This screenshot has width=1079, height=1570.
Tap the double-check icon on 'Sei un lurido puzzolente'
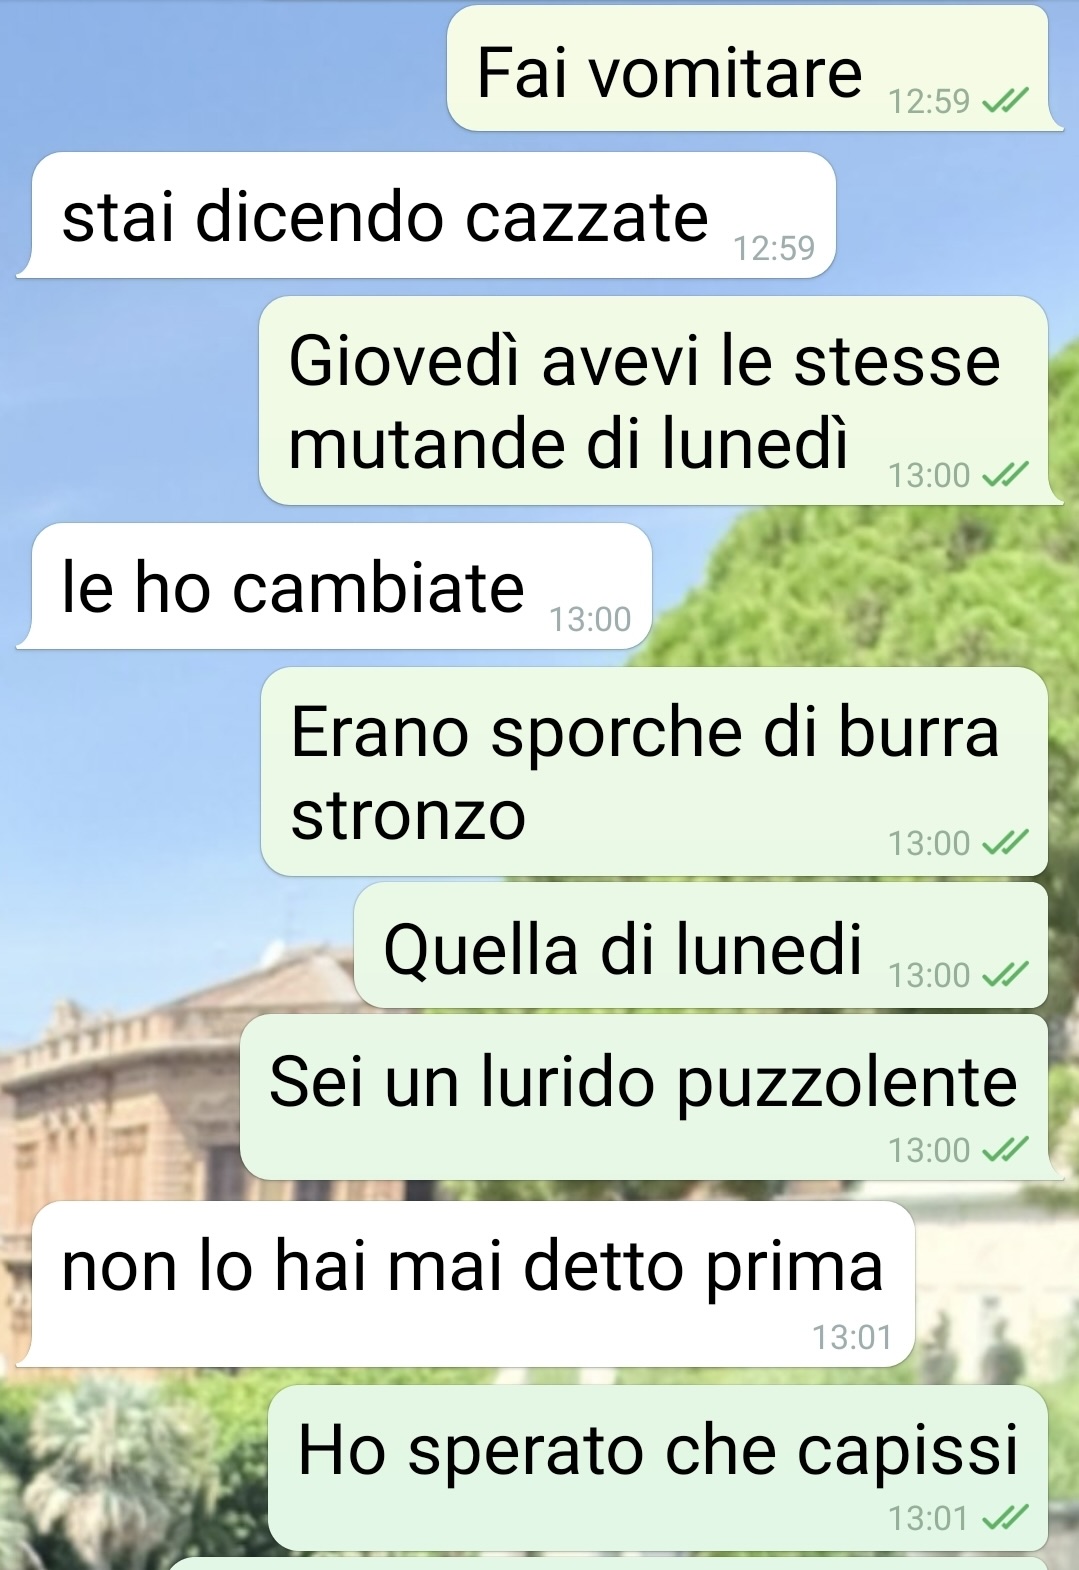coord(1005,1150)
